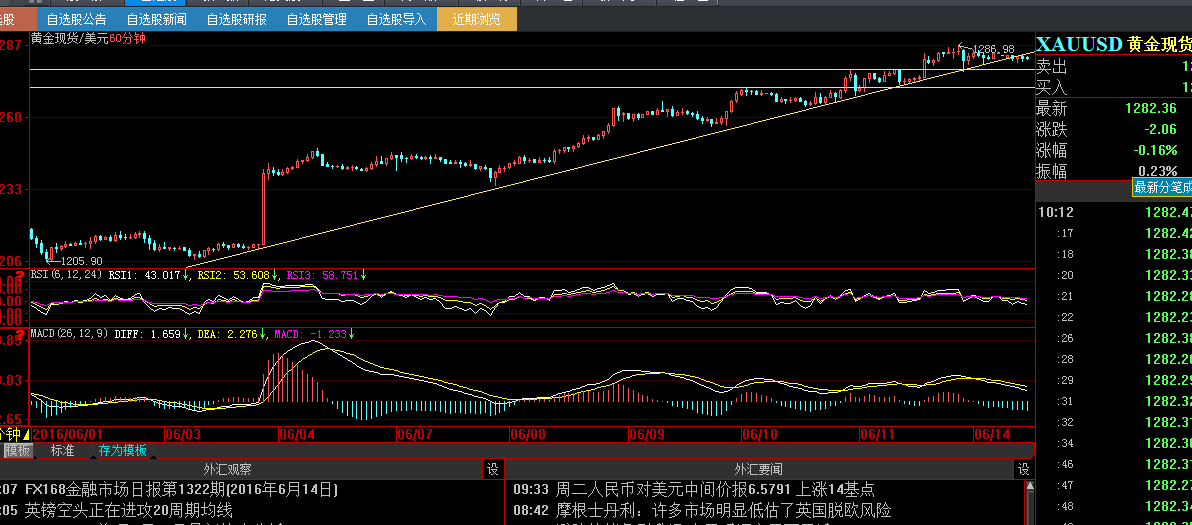Open headline 英镑空头正在进攻20周期均线

128,510
